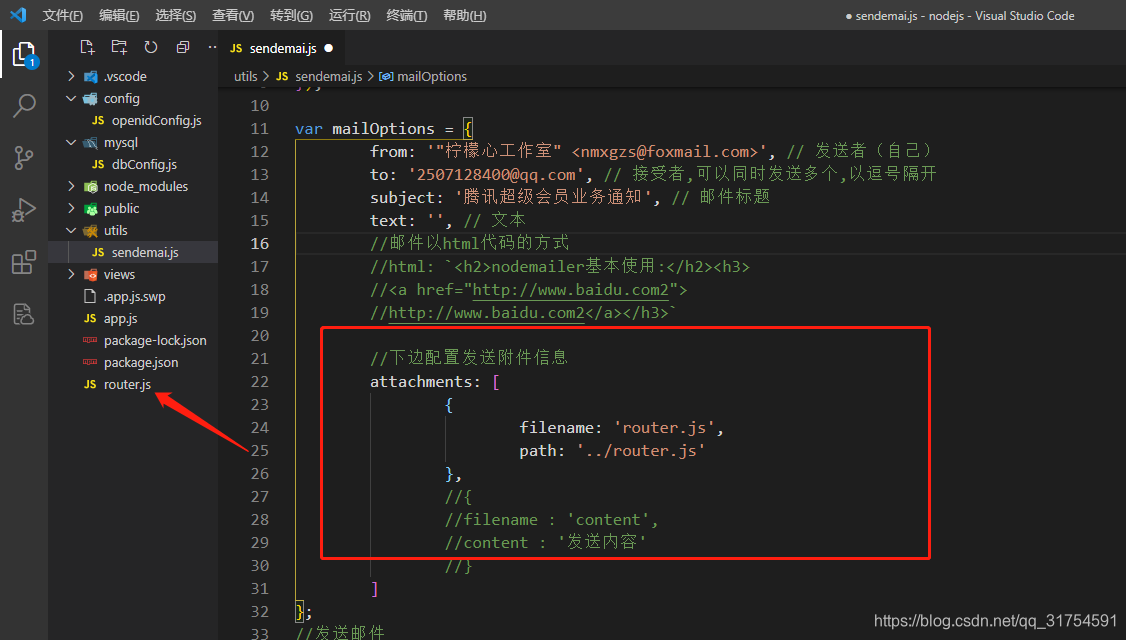1126x640 pixels.
Task: Click the mailOptions symbol icon in breadcrumb
Action: click(386, 76)
